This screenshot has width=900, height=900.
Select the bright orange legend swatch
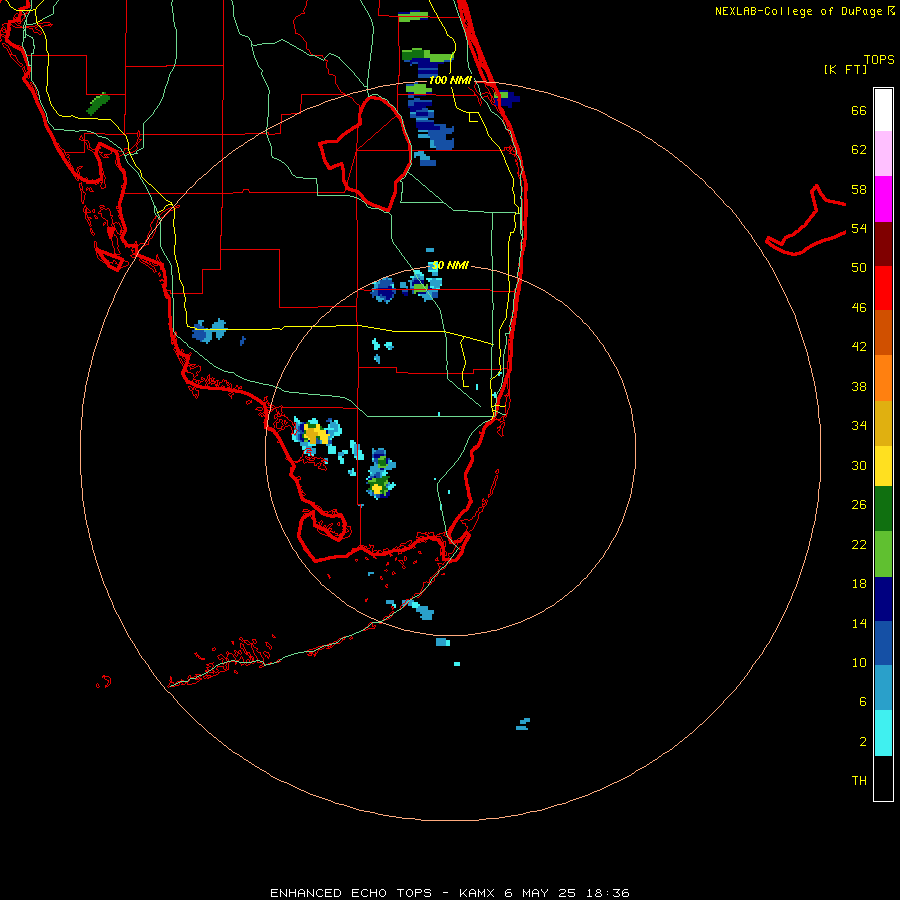coord(883,378)
